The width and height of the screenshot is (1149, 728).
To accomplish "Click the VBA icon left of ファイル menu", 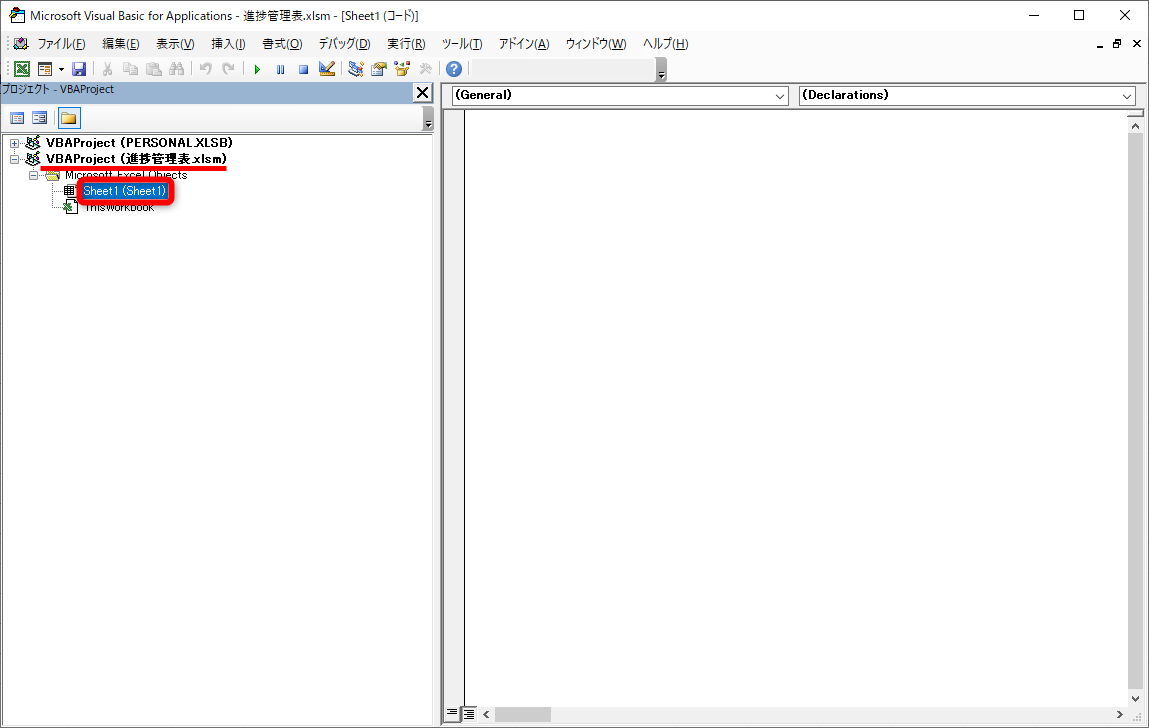I will [x=21, y=44].
